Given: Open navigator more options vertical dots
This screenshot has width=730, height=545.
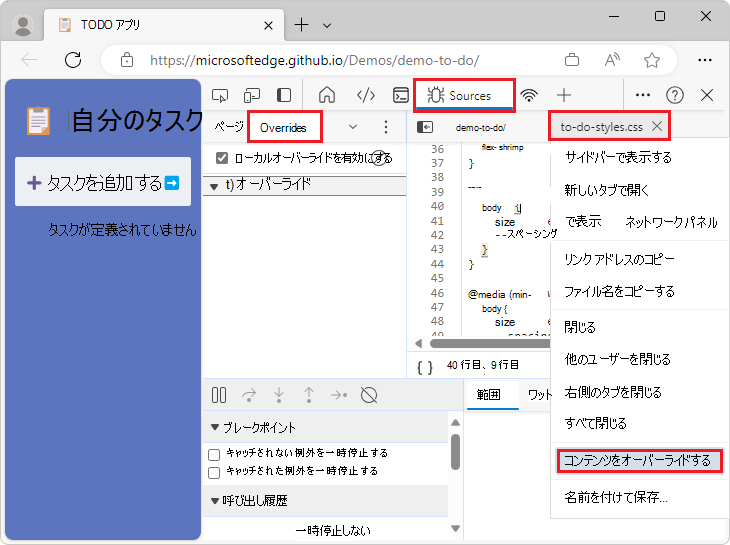Looking at the screenshot, I should point(385,127).
